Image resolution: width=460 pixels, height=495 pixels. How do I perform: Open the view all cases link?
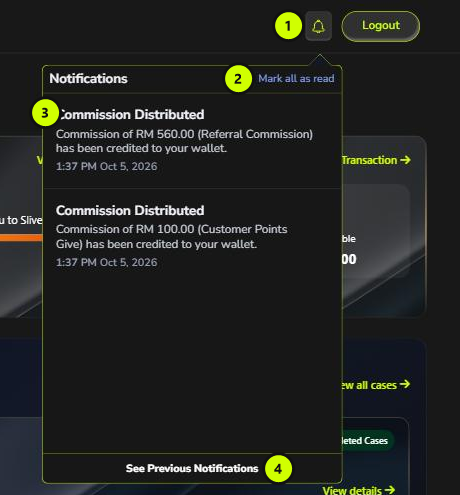pos(375,385)
